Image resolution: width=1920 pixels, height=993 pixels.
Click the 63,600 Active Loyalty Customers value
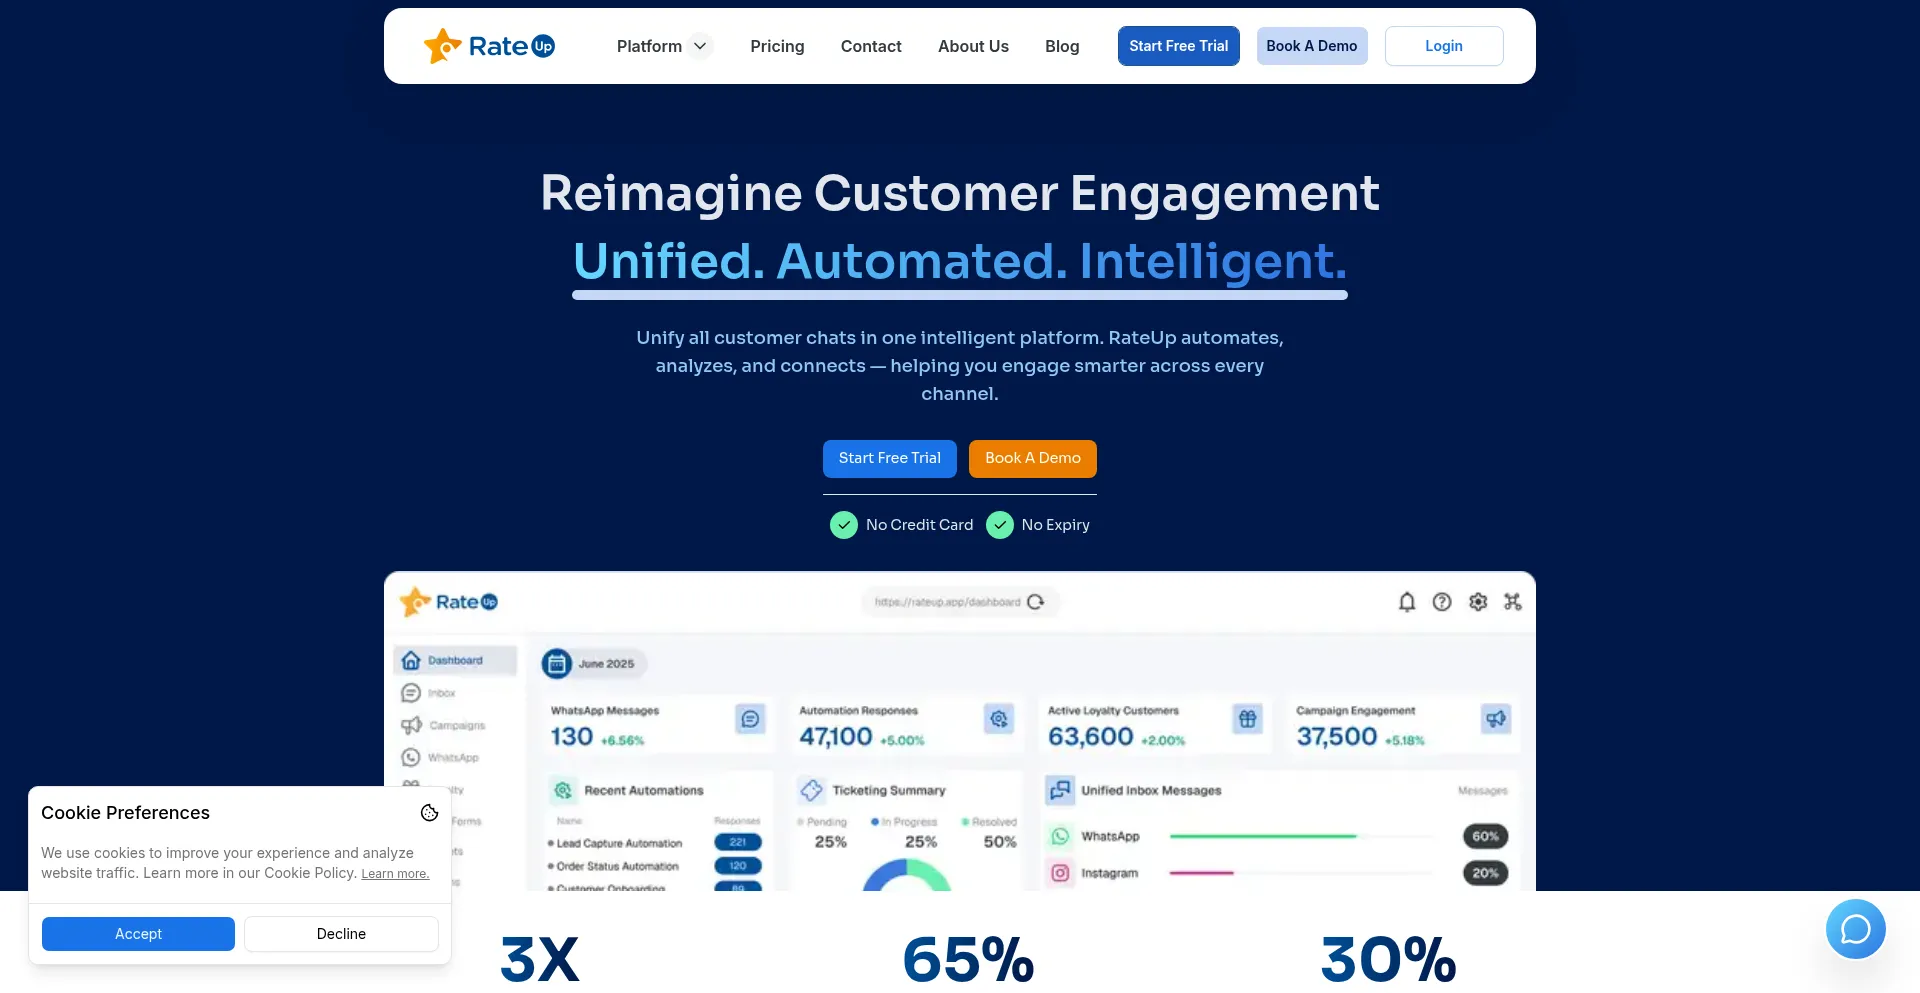(1091, 737)
